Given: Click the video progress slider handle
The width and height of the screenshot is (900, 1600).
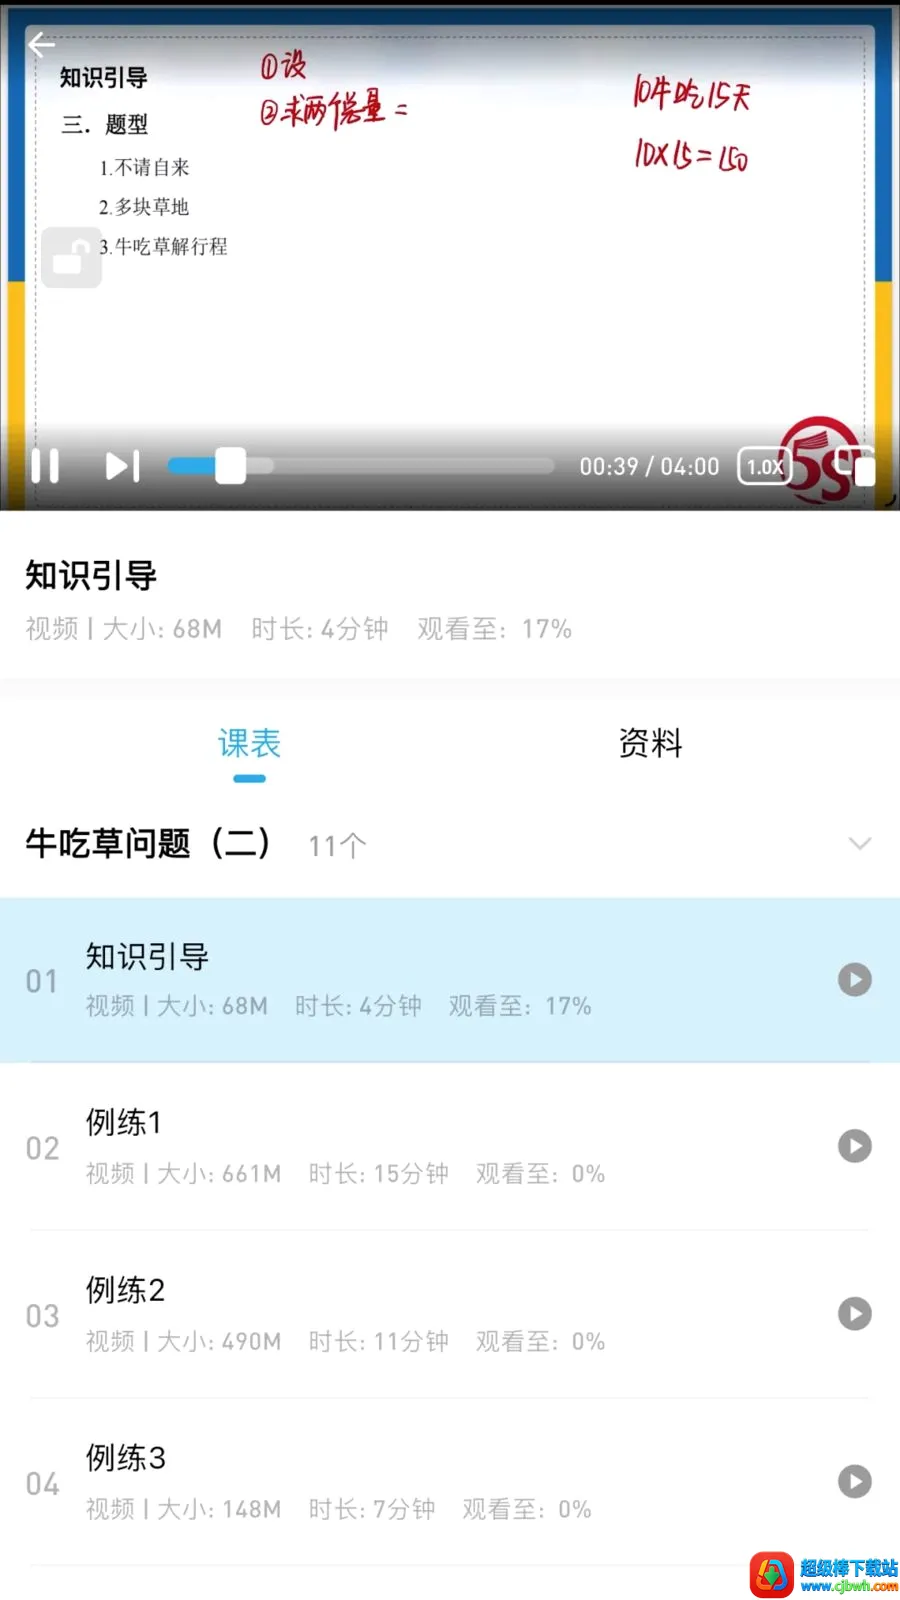Looking at the screenshot, I should (x=230, y=466).
